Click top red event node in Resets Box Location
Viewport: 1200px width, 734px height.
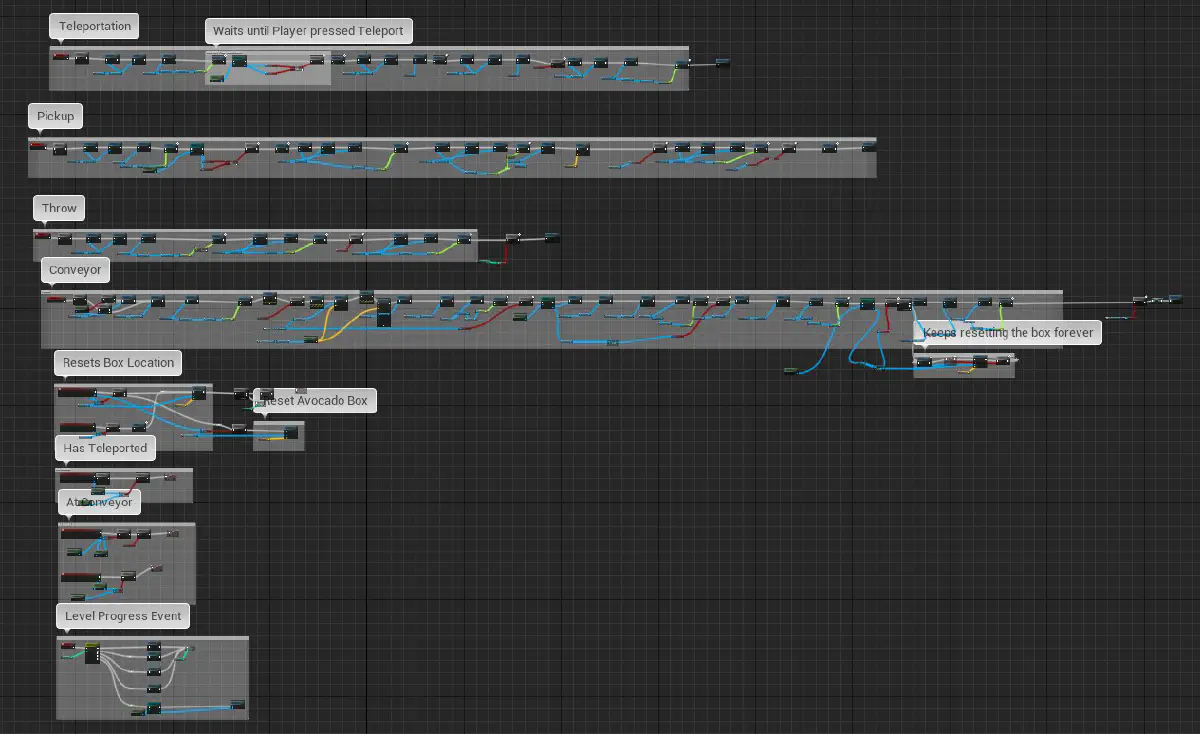pyautogui.click(x=77, y=392)
